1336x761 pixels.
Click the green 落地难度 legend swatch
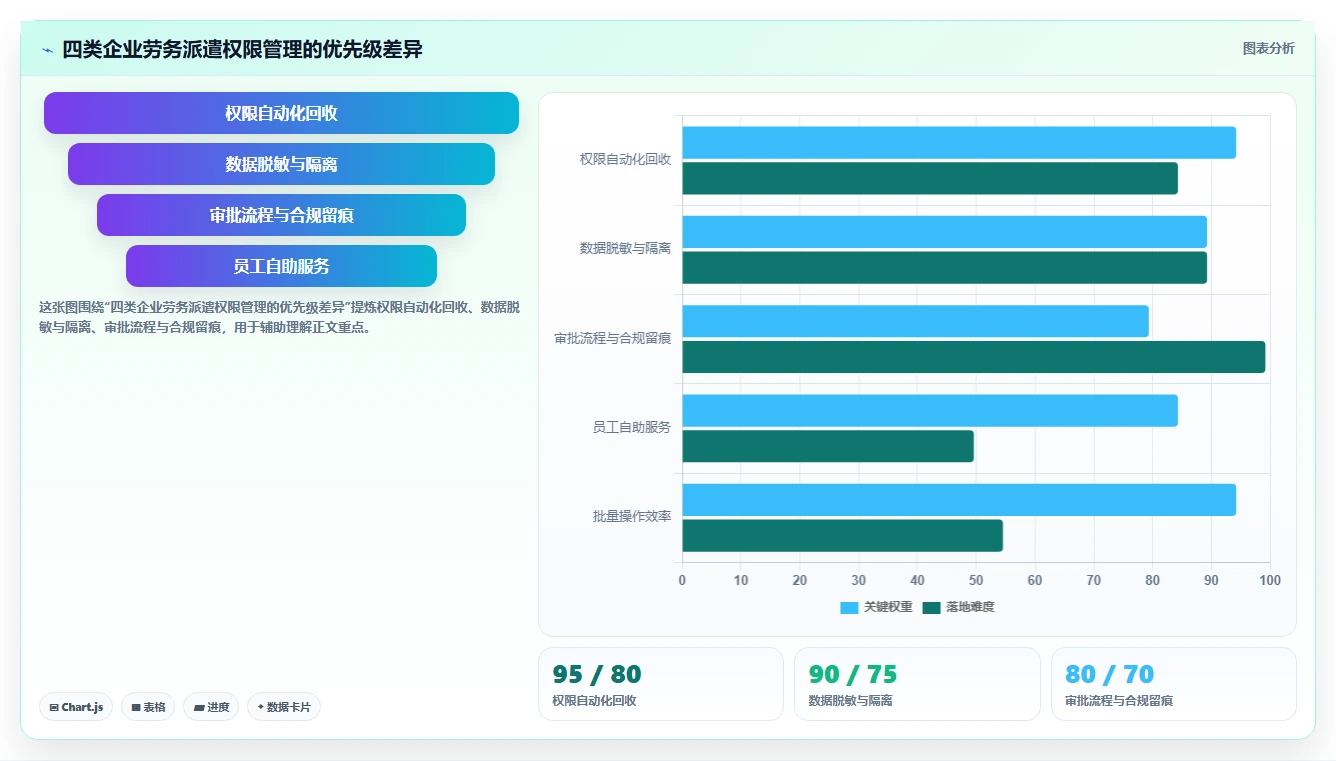coord(932,607)
